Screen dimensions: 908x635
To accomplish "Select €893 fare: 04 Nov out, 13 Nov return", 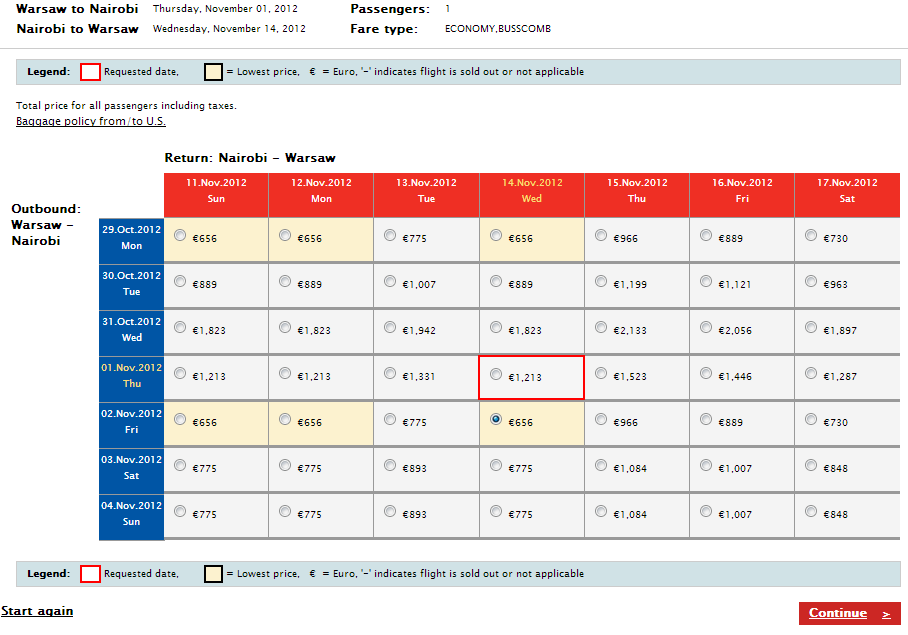I will pos(390,511).
